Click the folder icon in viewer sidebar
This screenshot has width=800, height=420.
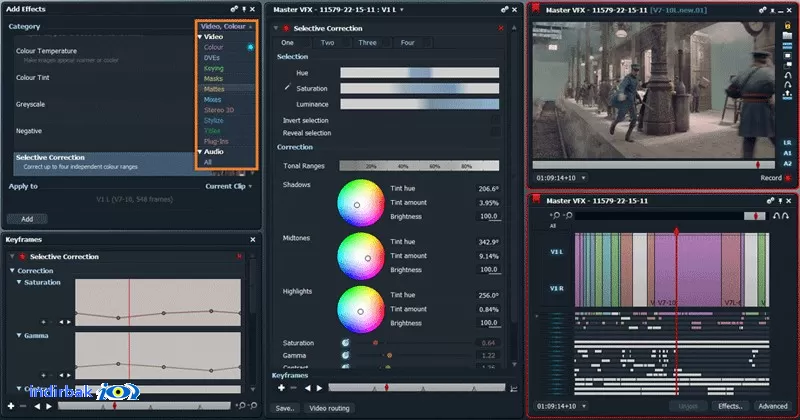pos(788,36)
